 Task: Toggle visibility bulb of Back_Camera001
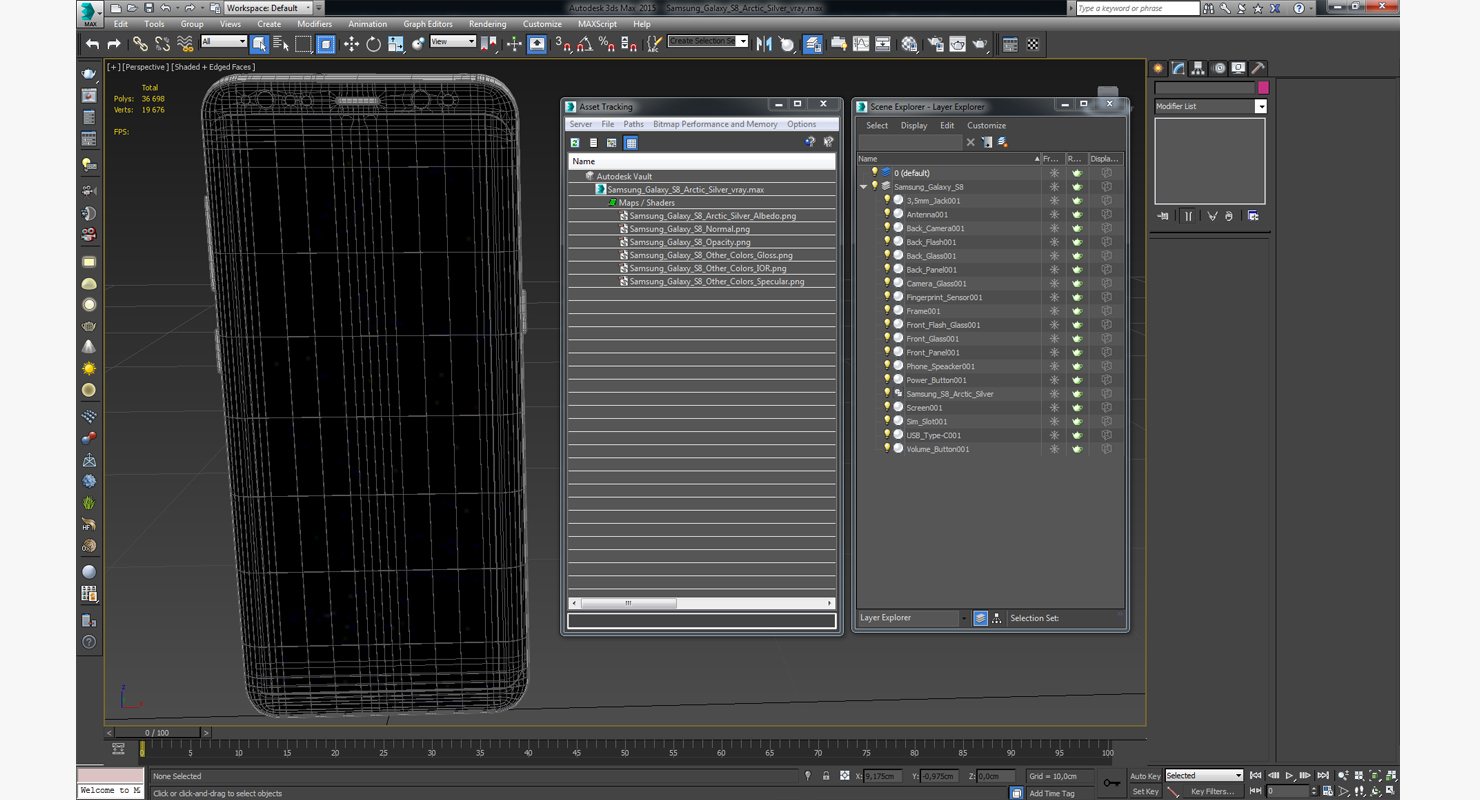pyautogui.click(x=886, y=228)
